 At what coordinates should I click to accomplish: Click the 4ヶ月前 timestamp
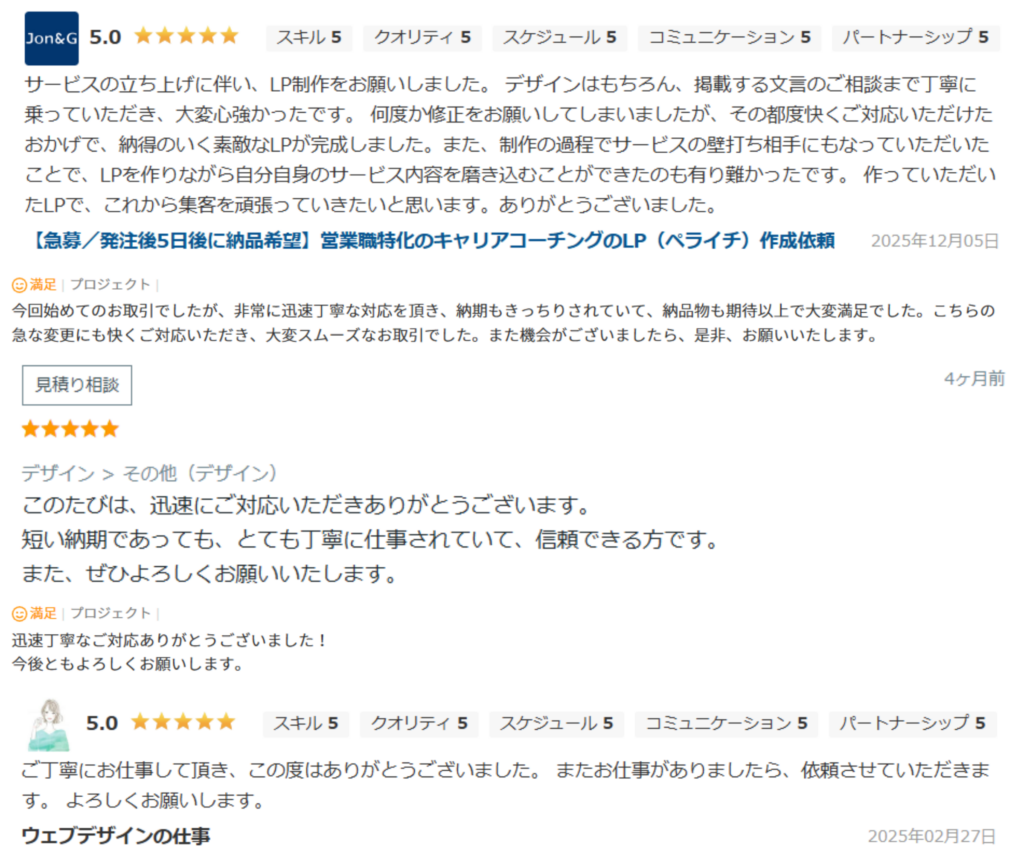pyautogui.click(x=974, y=378)
